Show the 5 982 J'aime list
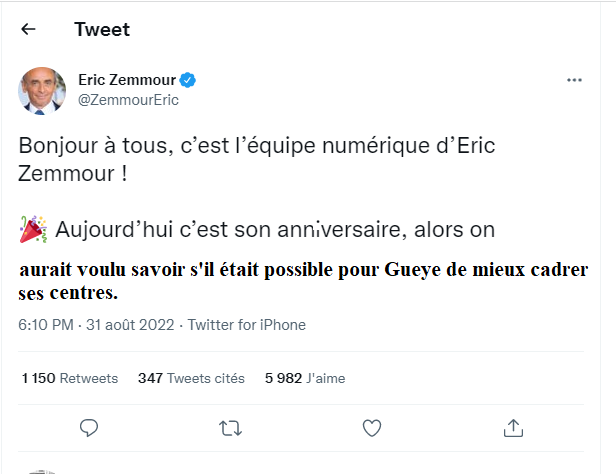This screenshot has width=616, height=474. (x=303, y=378)
